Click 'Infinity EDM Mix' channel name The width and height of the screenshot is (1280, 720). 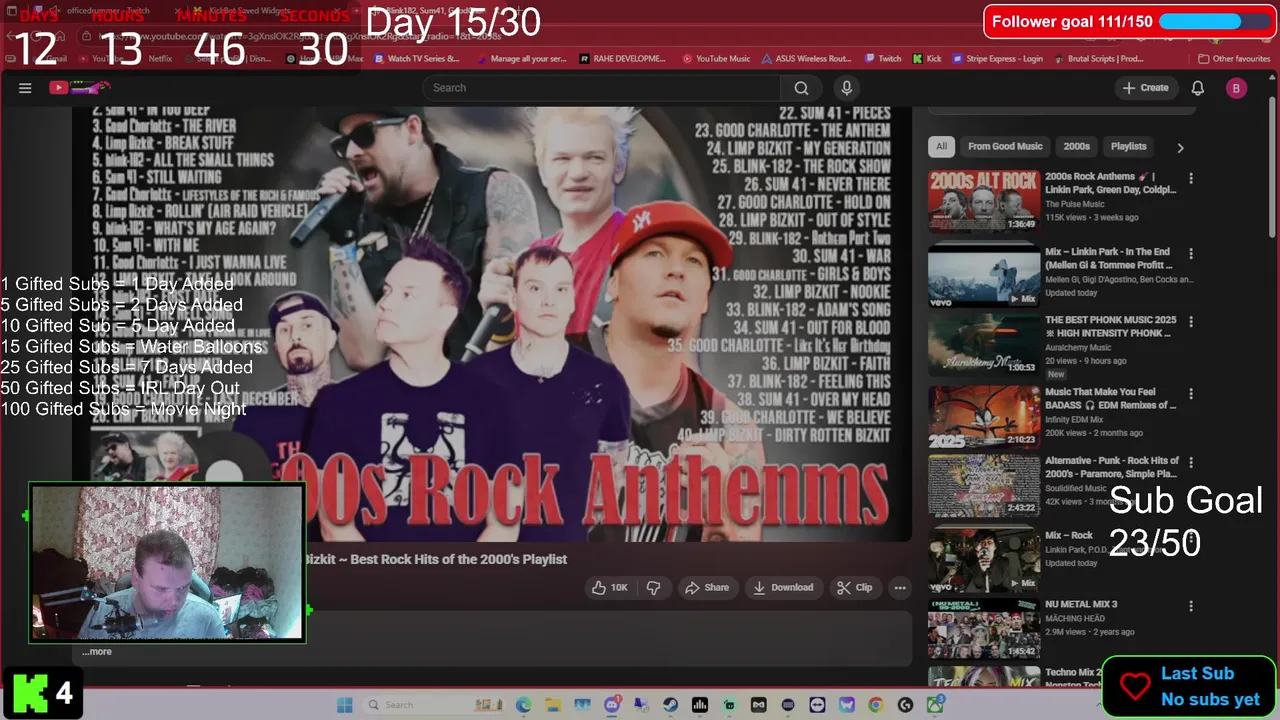[x=1074, y=420]
